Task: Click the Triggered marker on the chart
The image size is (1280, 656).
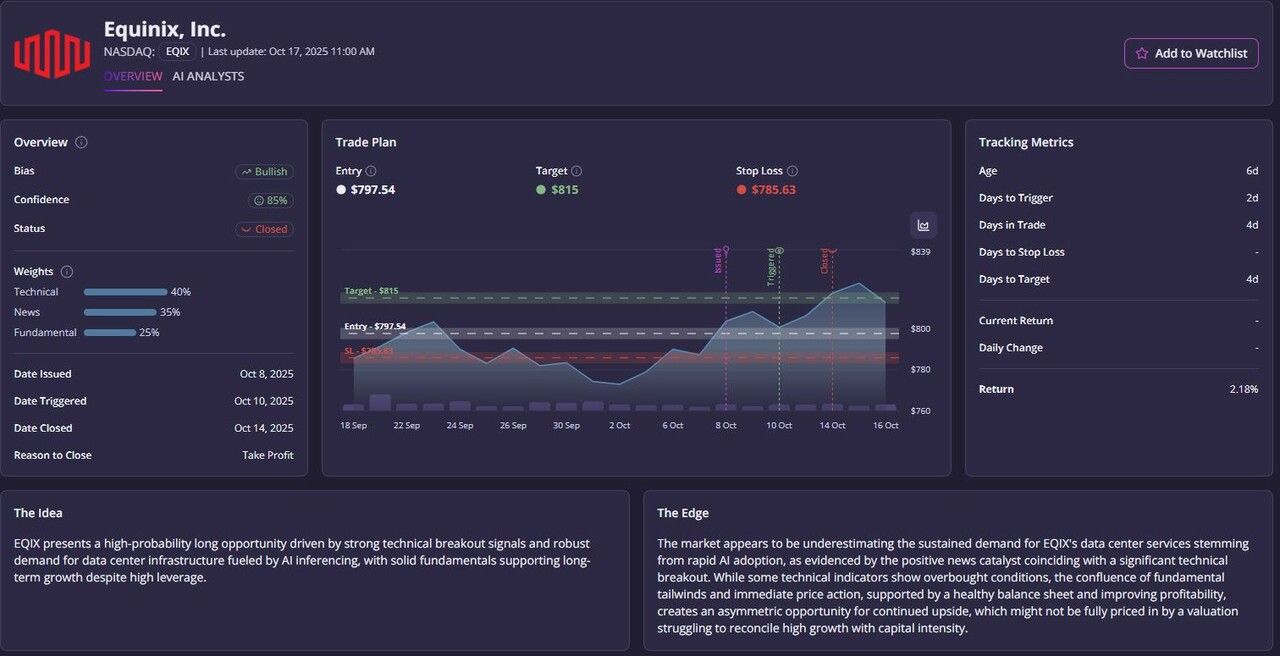Action: click(778, 252)
